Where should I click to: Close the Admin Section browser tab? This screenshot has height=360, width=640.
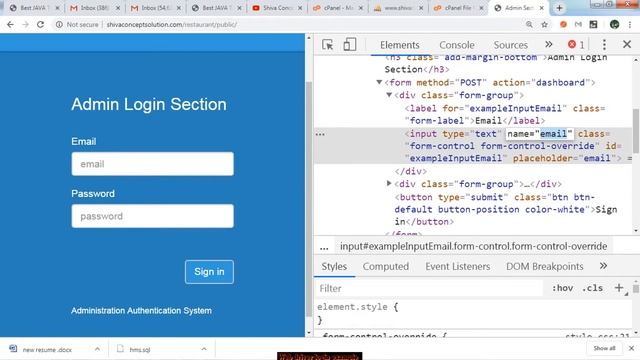click(542, 8)
